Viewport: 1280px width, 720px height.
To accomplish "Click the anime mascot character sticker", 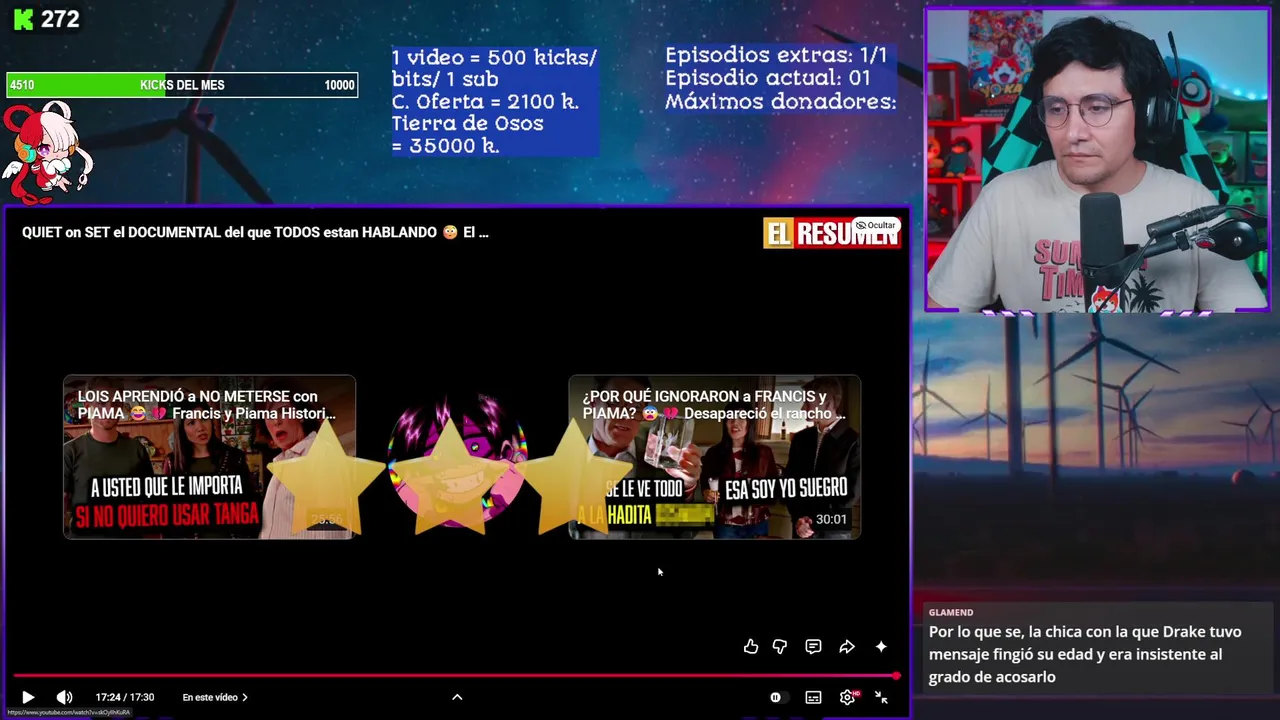I will click(x=47, y=153).
